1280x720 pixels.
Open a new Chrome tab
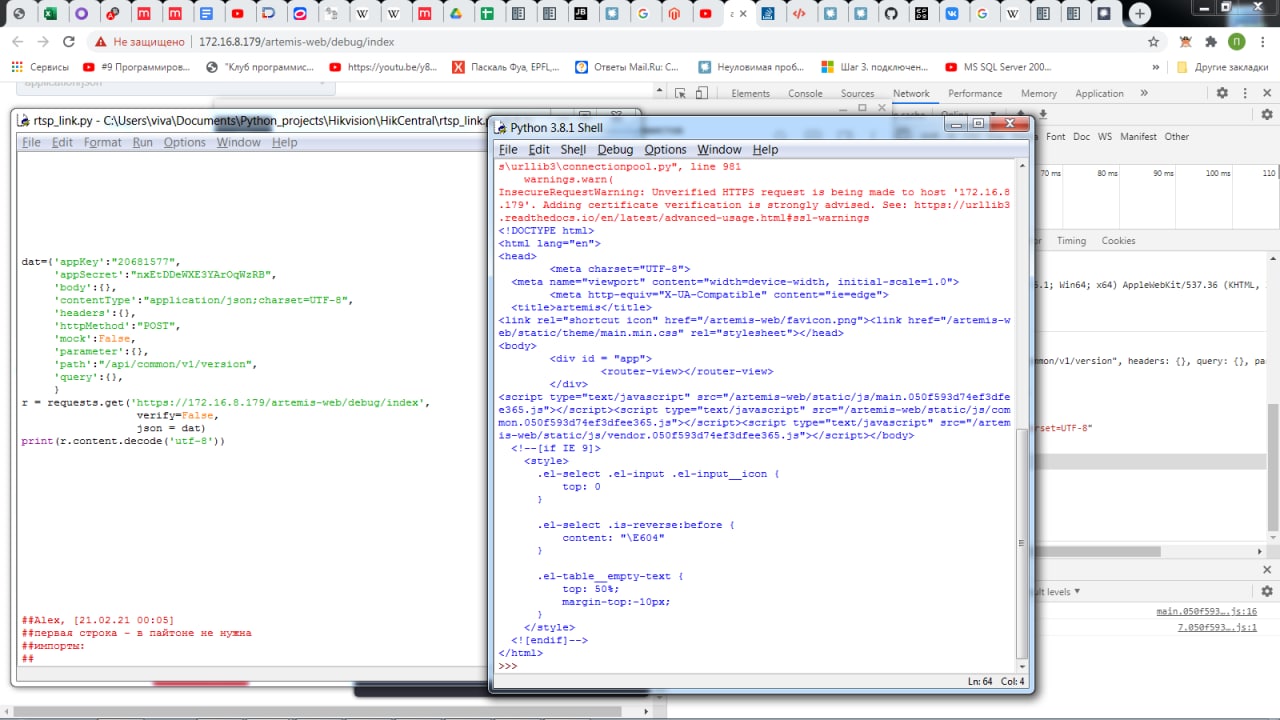(x=1139, y=14)
